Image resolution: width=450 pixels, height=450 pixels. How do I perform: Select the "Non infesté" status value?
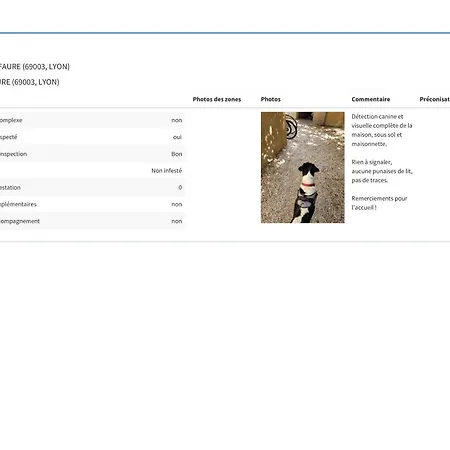coord(167,171)
